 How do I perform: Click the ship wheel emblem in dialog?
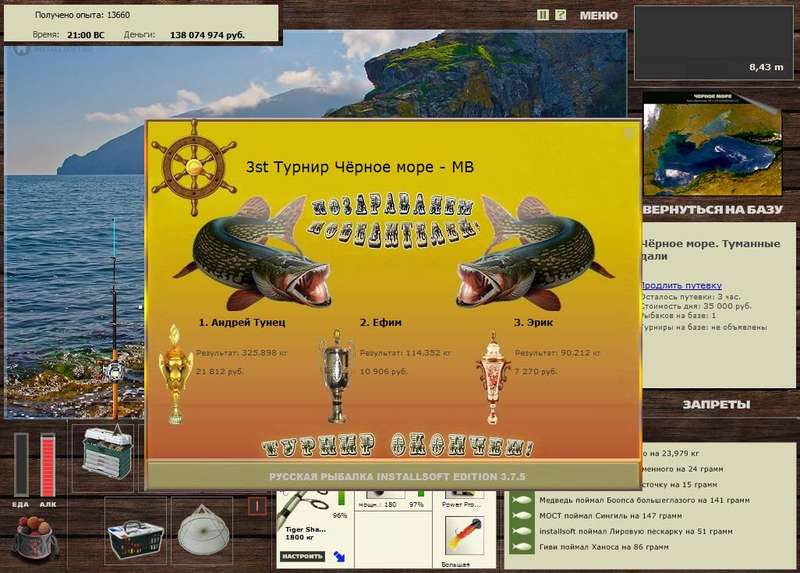click(x=193, y=168)
